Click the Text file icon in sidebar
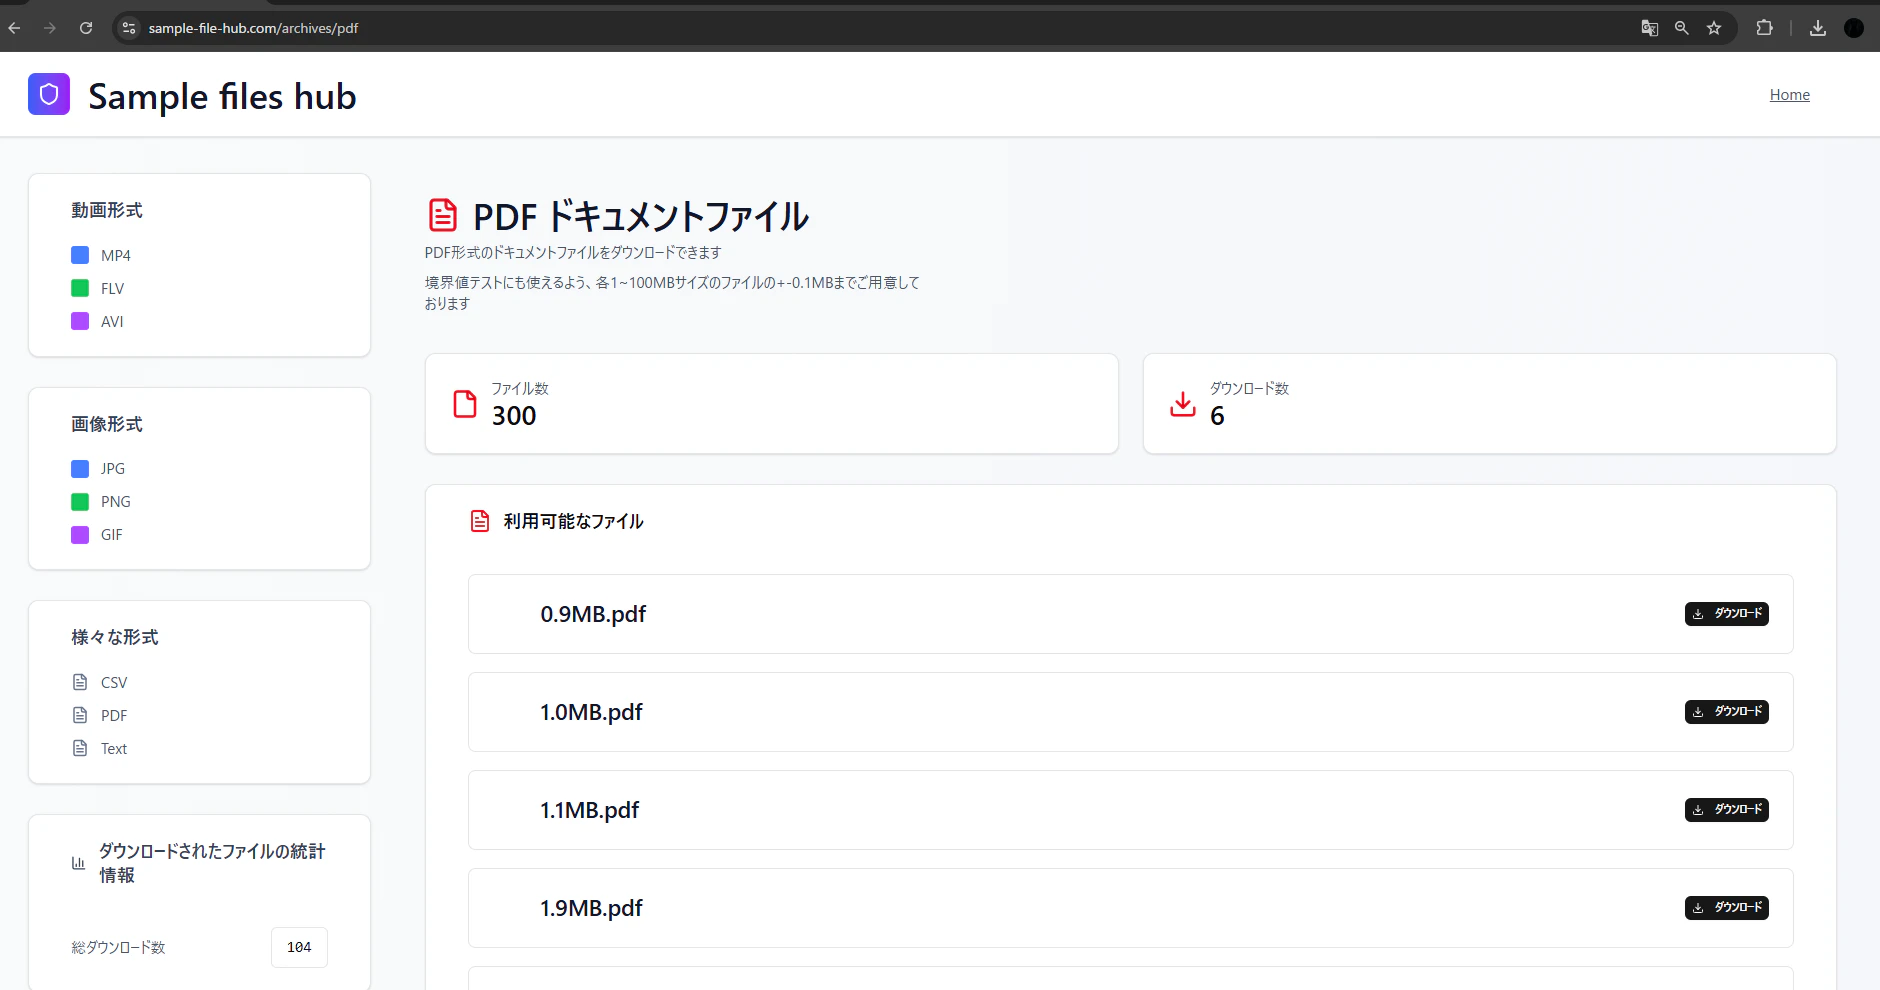The image size is (1880, 990). point(80,748)
